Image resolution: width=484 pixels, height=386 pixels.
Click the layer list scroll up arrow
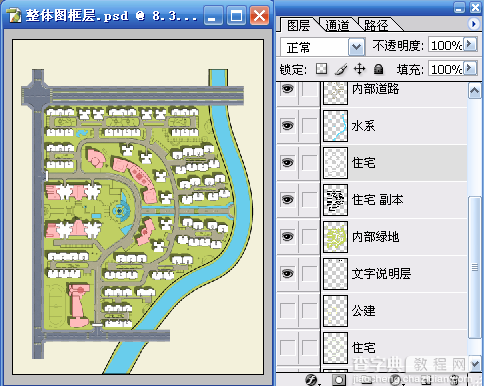point(475,91)
